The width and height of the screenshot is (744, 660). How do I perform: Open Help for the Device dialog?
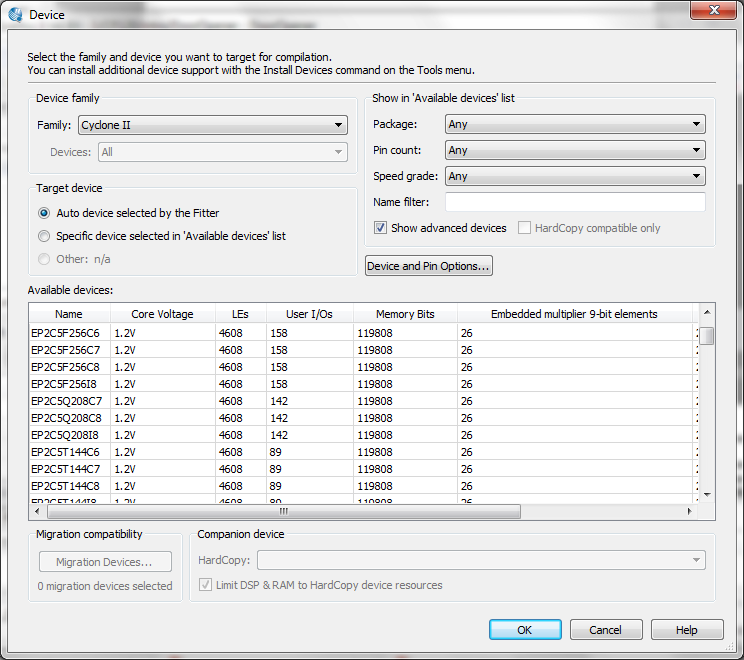pyautogui.click(x=687, y=630)
